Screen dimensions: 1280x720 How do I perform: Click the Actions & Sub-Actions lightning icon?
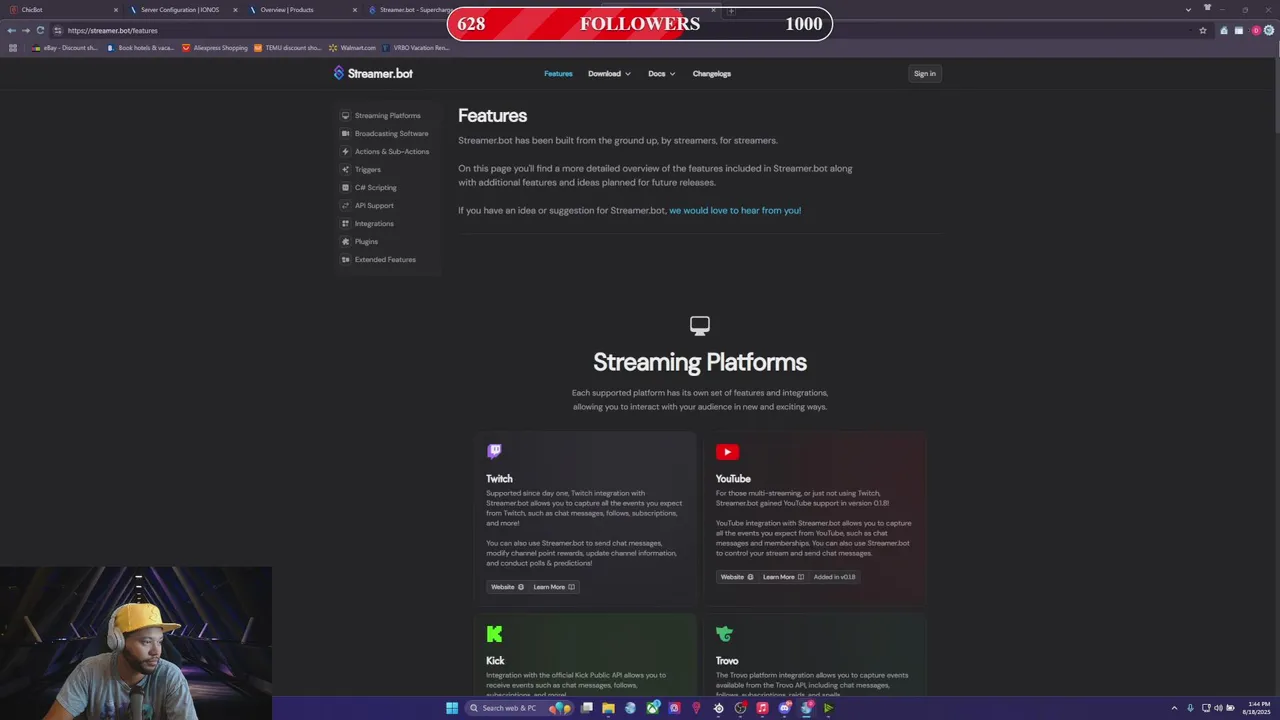click(345, 151)
